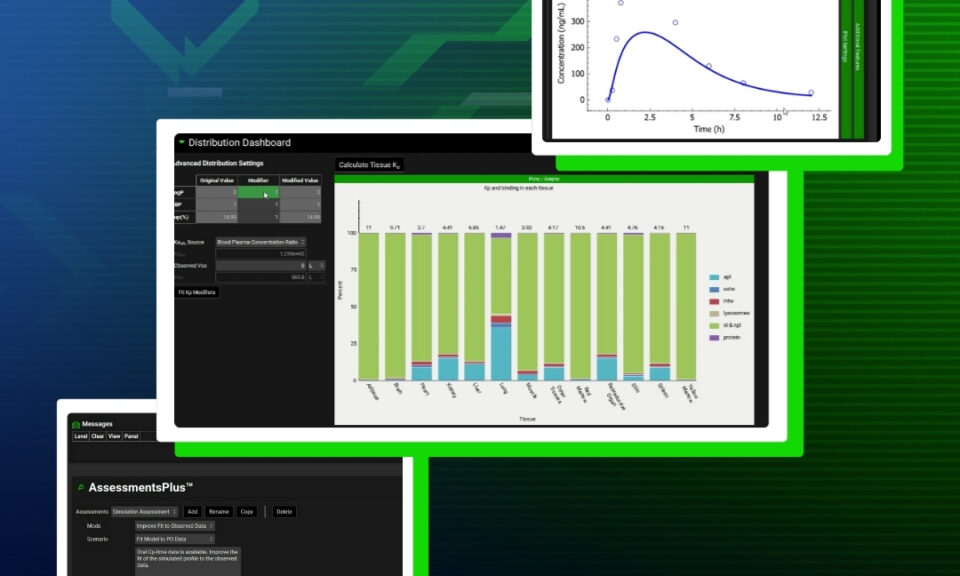The width and height of the screenshot is (960, 576).
Task: Click the Messages panel icon
Action: tap(76, 424)
